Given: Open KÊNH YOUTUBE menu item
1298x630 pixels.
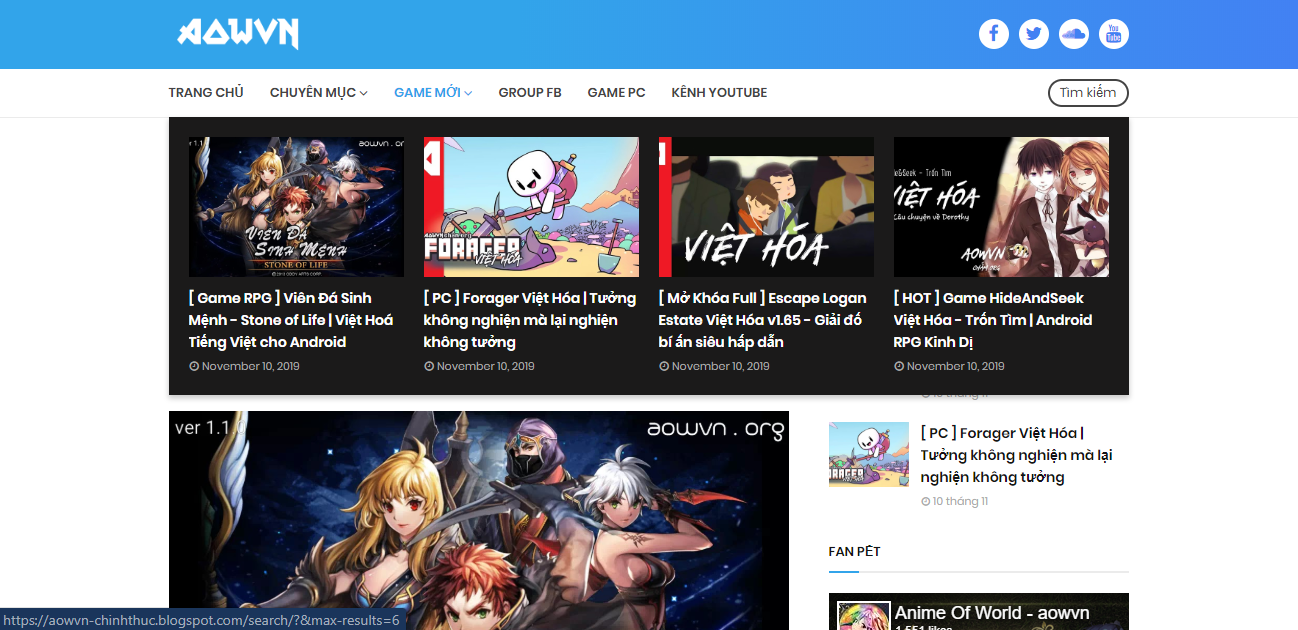Looking at the screenshot, I should pos(719,93).
